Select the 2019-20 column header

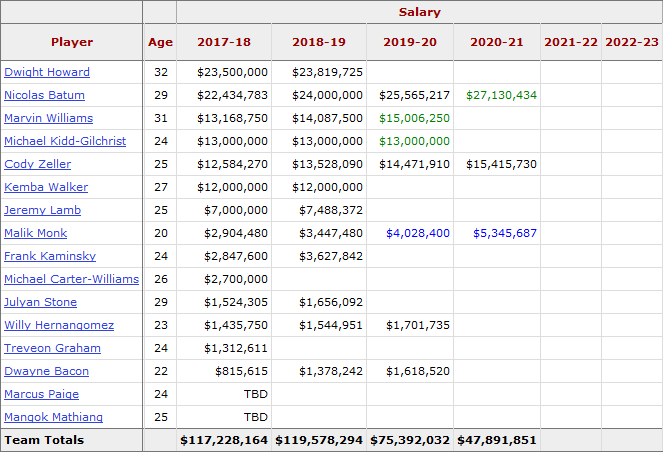pyautogui.click(x=410, y=42)
